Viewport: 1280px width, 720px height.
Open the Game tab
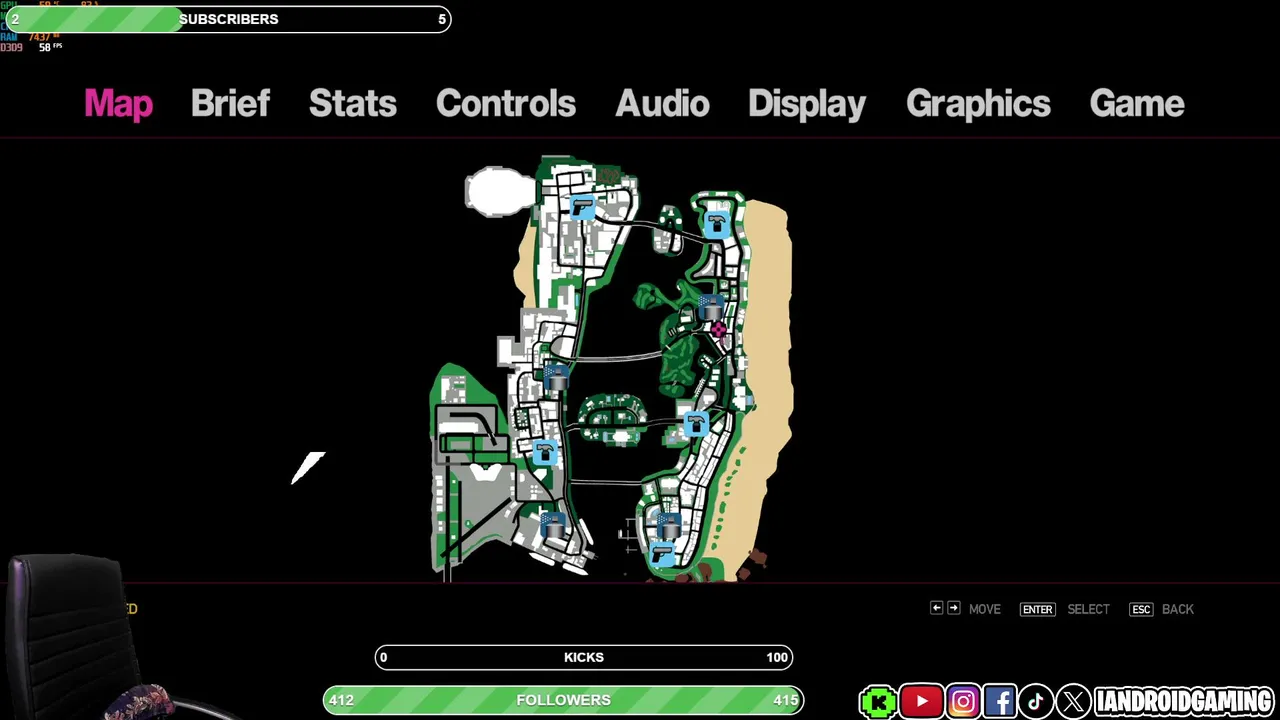(1137, 104)
